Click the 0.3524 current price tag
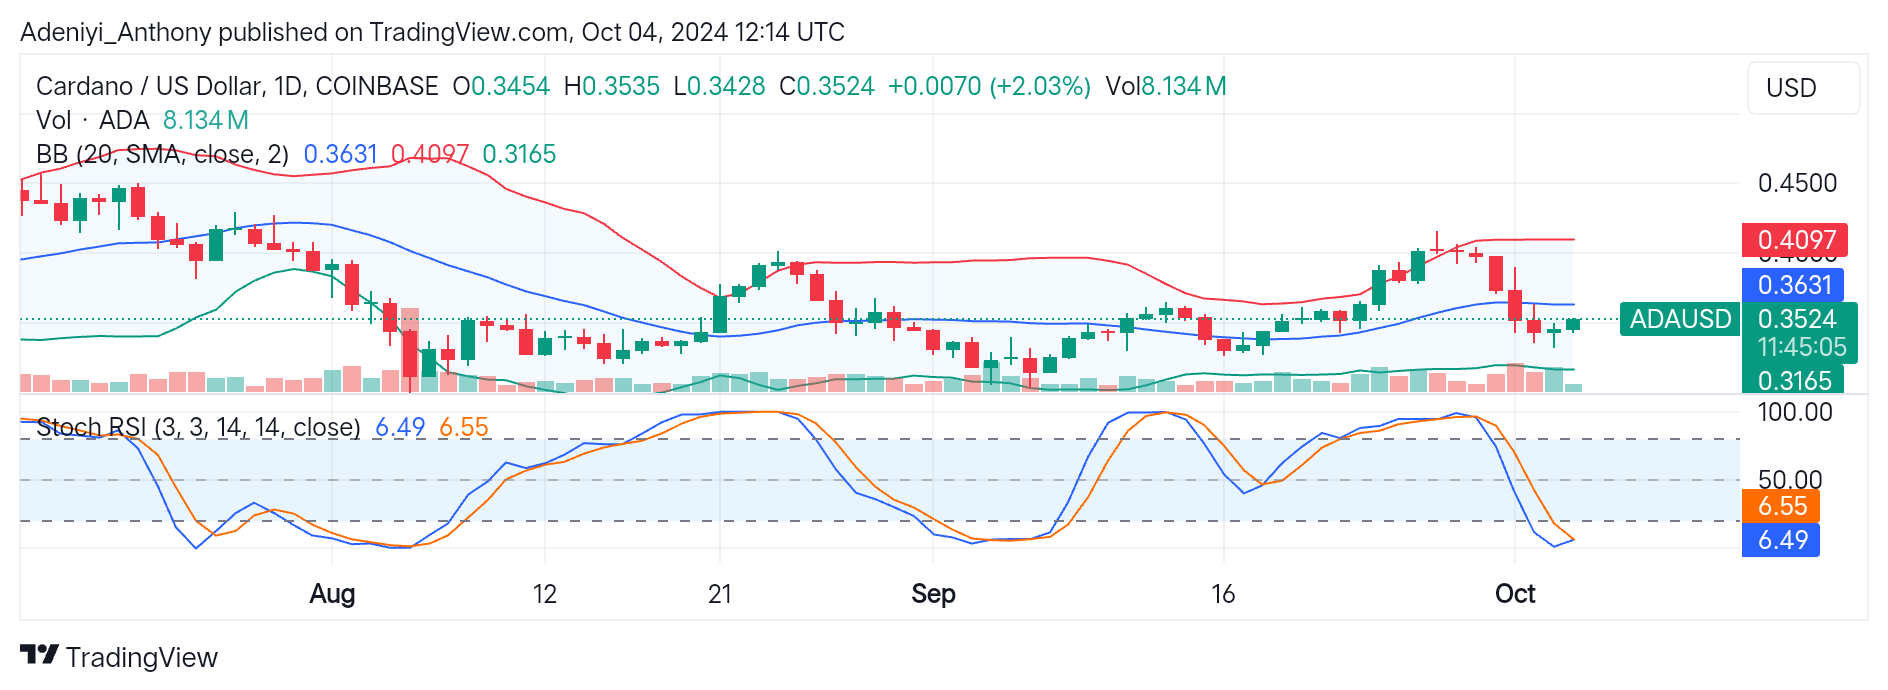 coord(1799,319)
